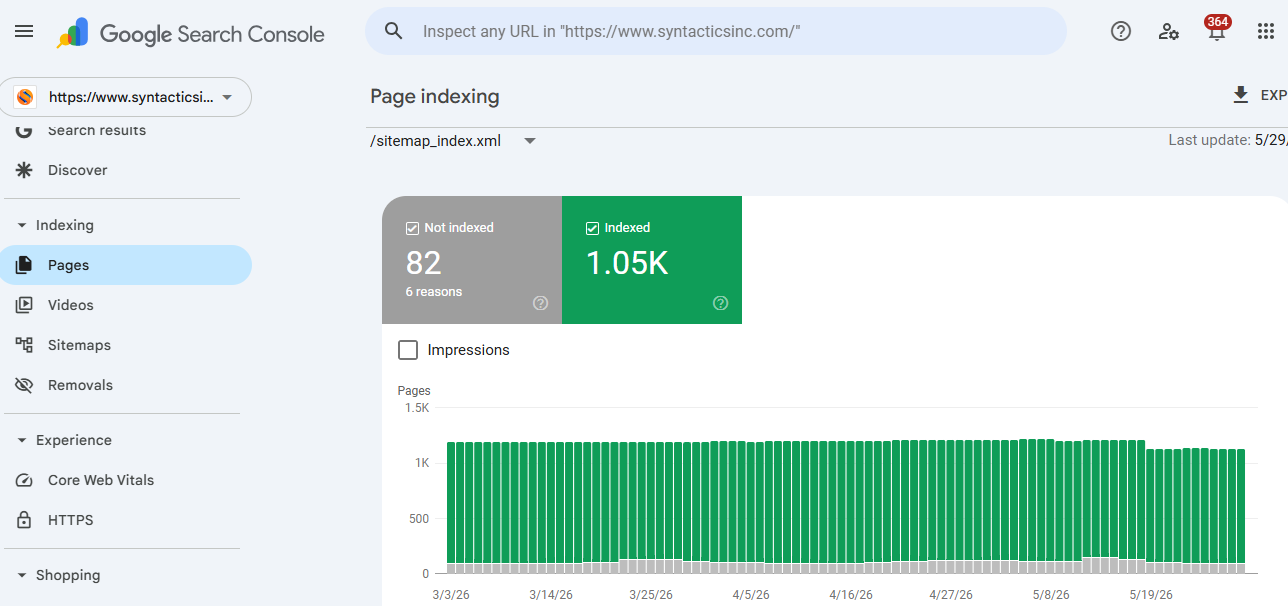Click the Page indexing heading

click(435, 96)
